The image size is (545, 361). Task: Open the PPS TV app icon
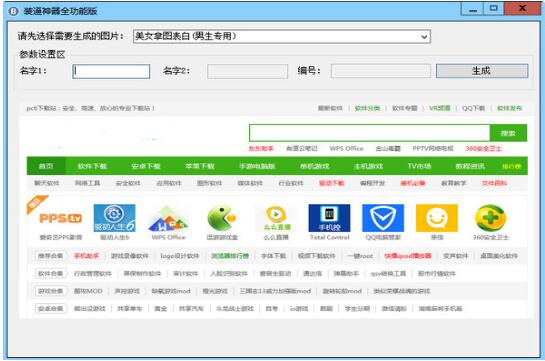60,218
